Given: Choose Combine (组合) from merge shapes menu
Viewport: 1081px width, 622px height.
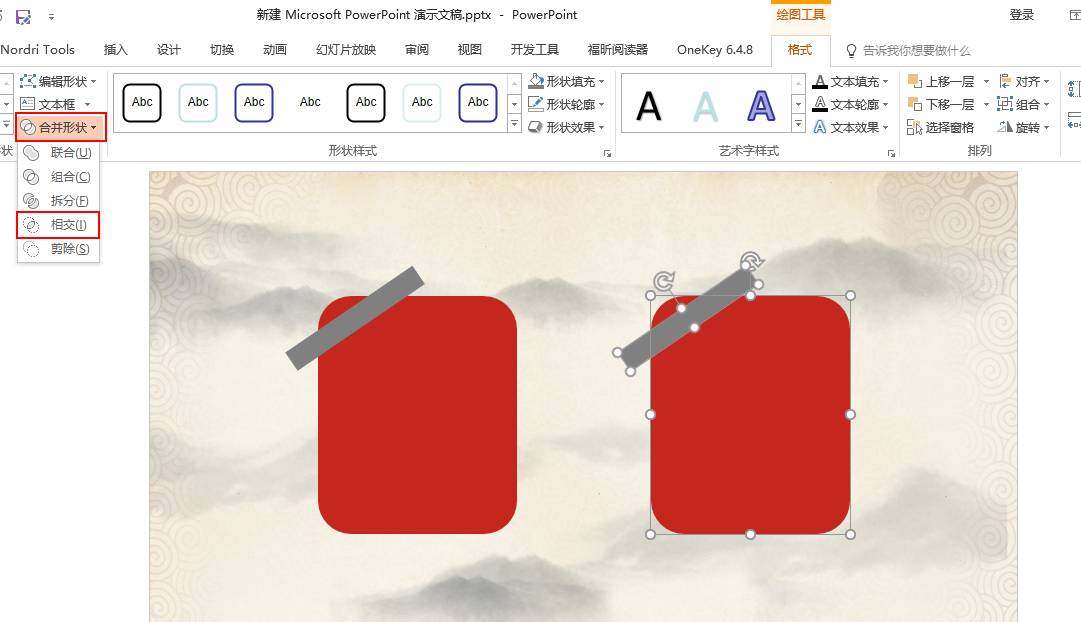Looking at the screenshot, I should (59, 177).
